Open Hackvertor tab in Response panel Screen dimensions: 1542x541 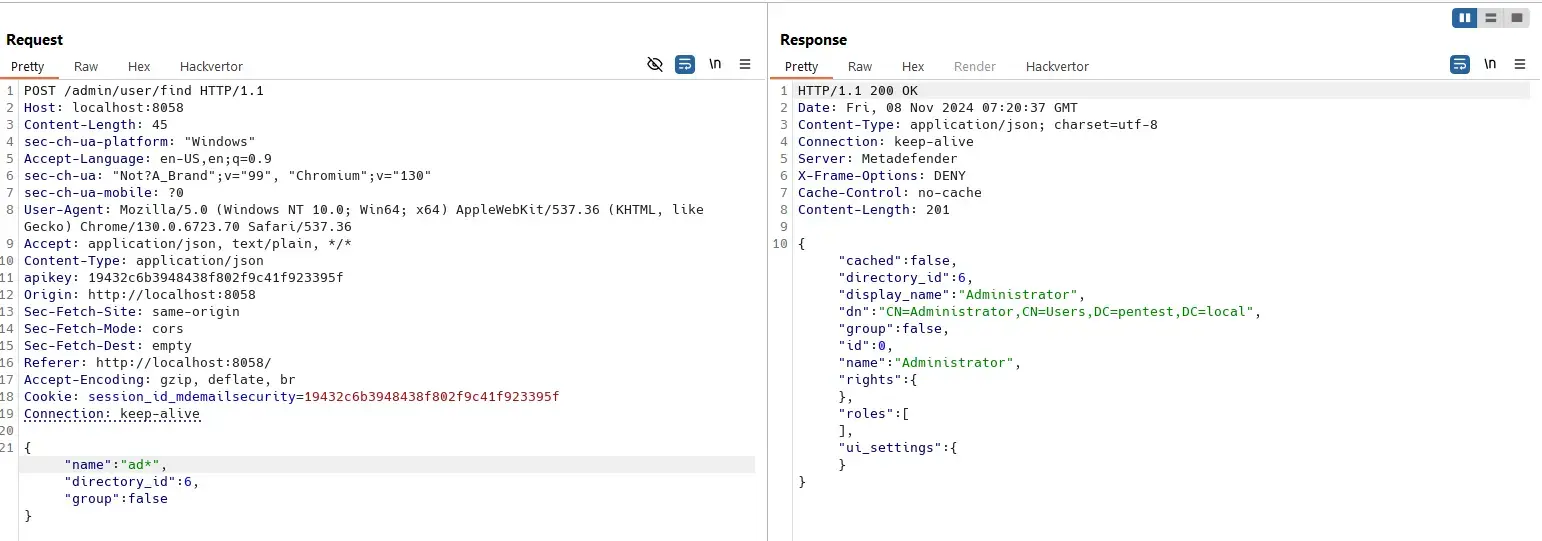[1057, 66]
